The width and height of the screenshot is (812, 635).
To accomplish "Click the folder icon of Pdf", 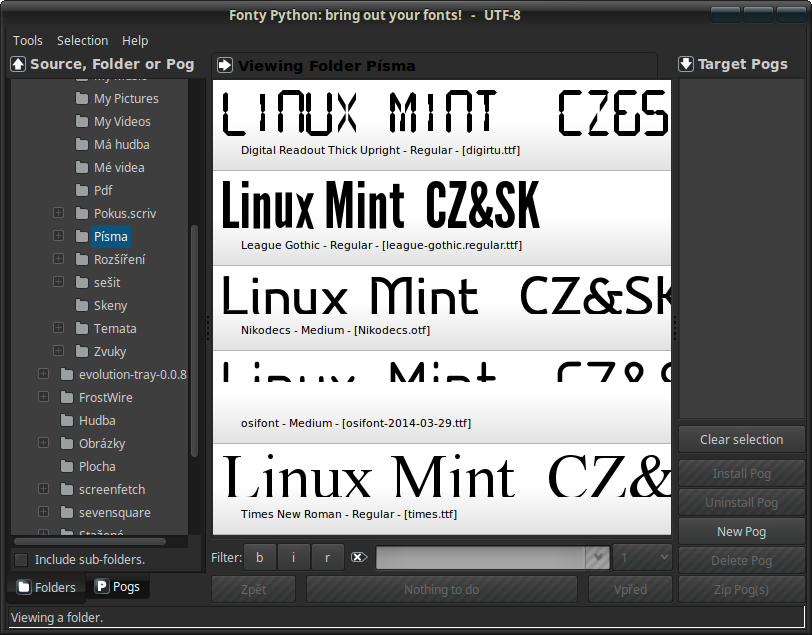I will 82,191.
